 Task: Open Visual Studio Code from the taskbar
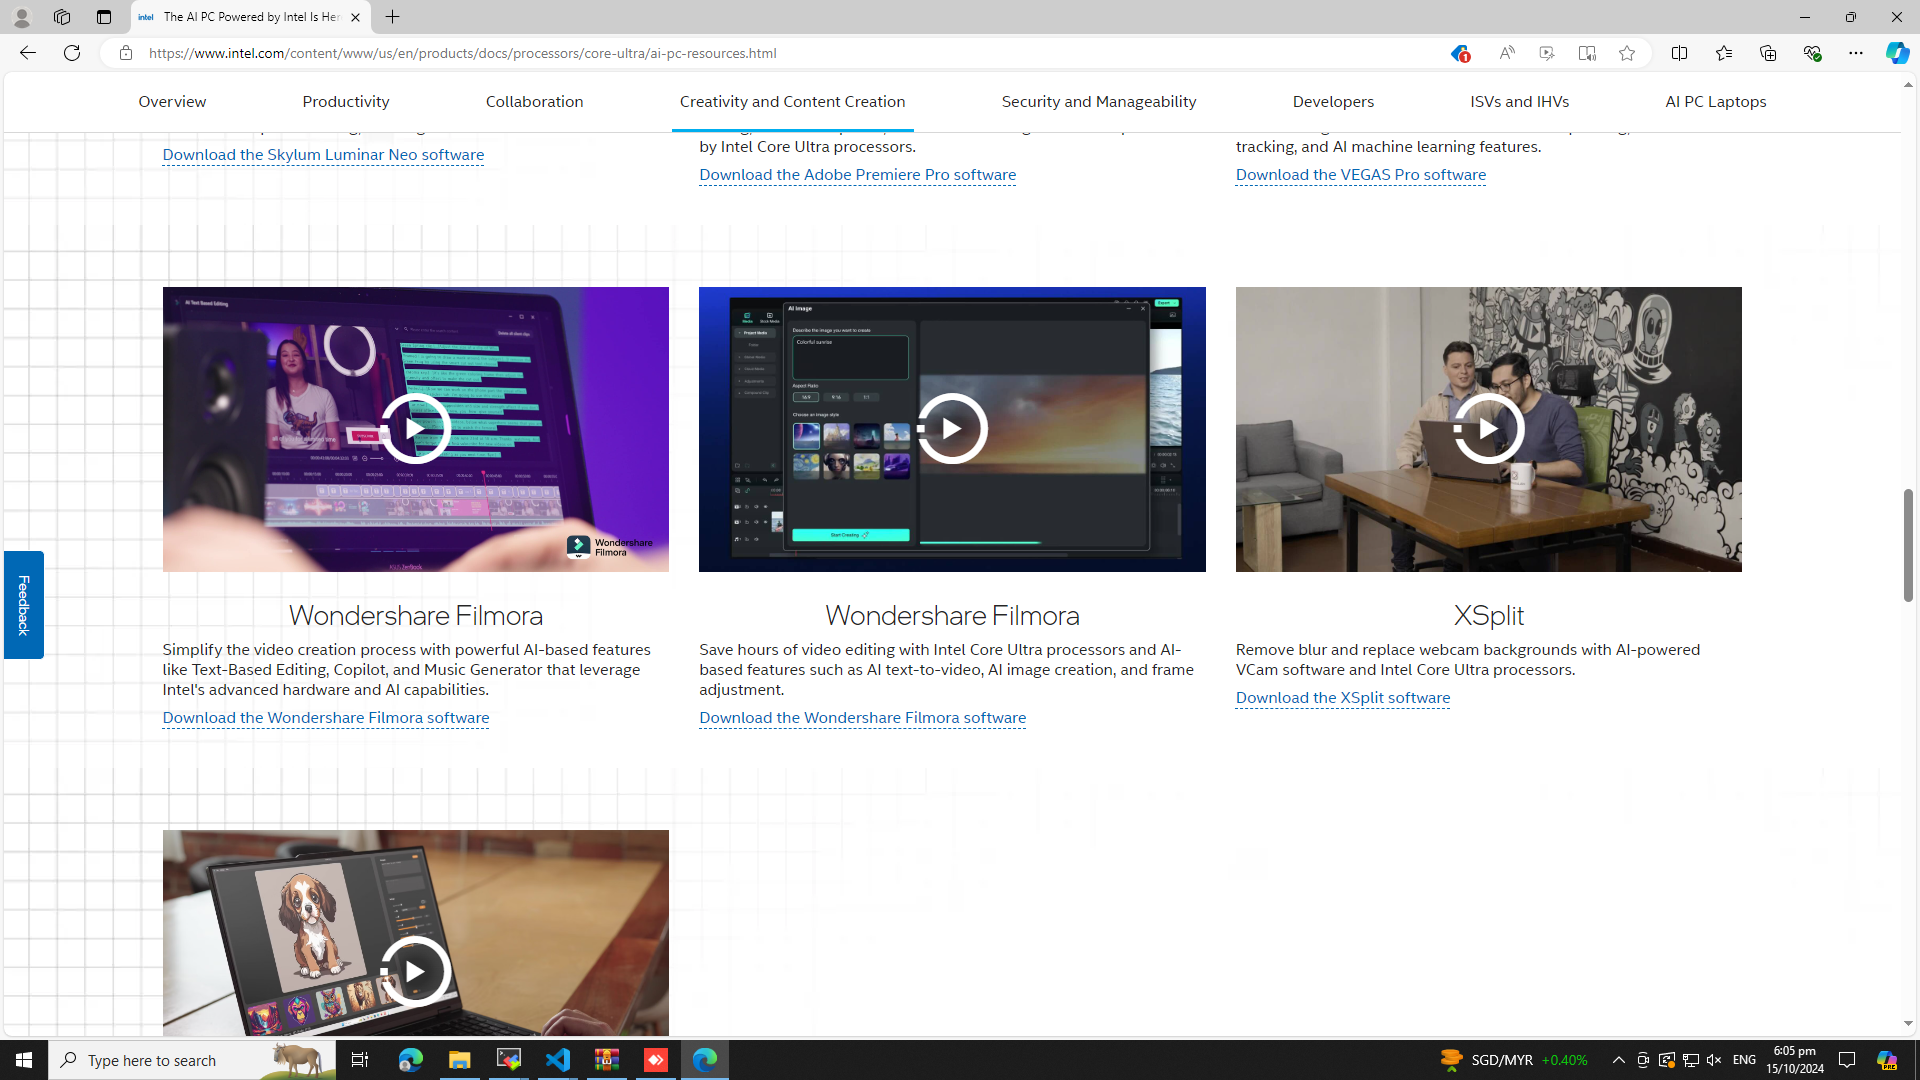[558, 1060]
